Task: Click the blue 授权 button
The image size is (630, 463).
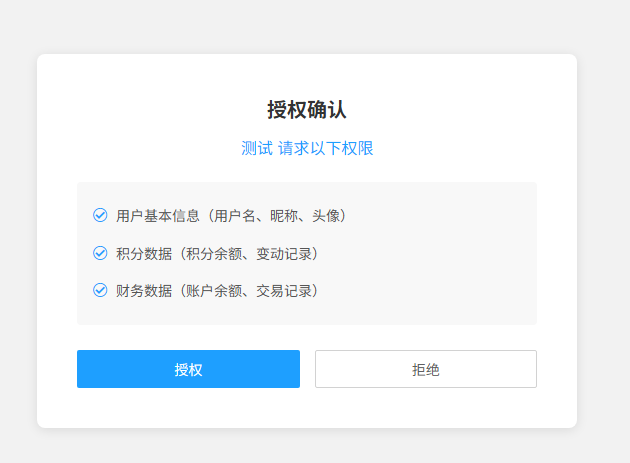Action: (x=188, y=369)
